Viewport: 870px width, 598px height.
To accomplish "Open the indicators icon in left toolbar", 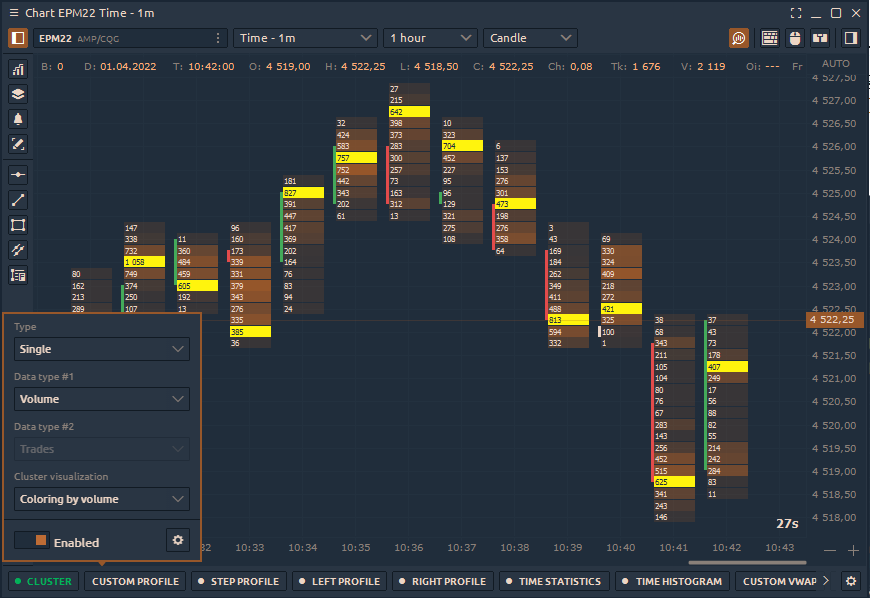I will [x=18, y=69].
